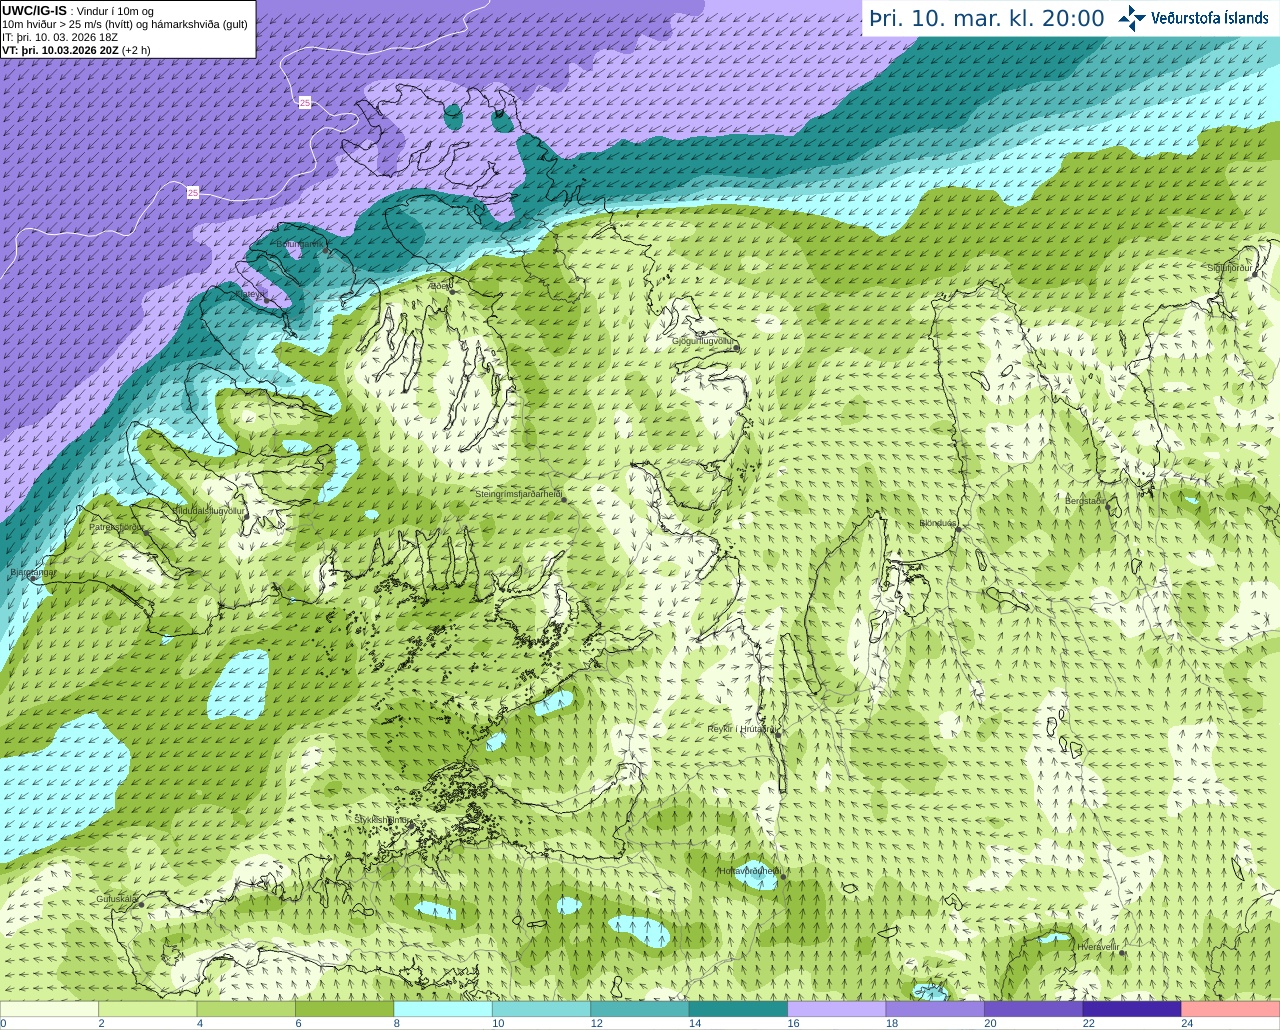1280x1030 pixels.
Task: Select the Gufuskálar station label
Action: [117, 898]
